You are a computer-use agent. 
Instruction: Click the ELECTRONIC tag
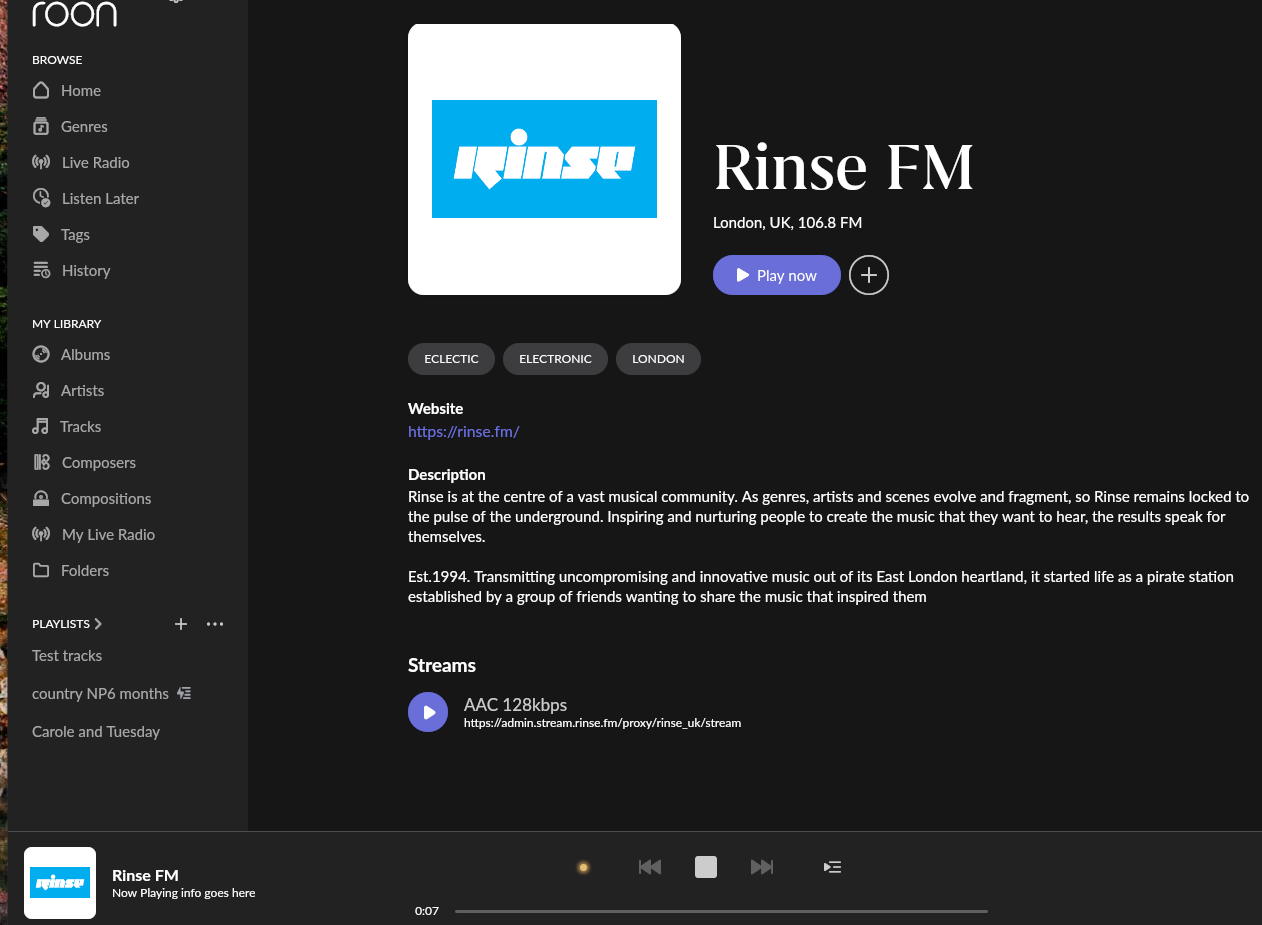555,359
